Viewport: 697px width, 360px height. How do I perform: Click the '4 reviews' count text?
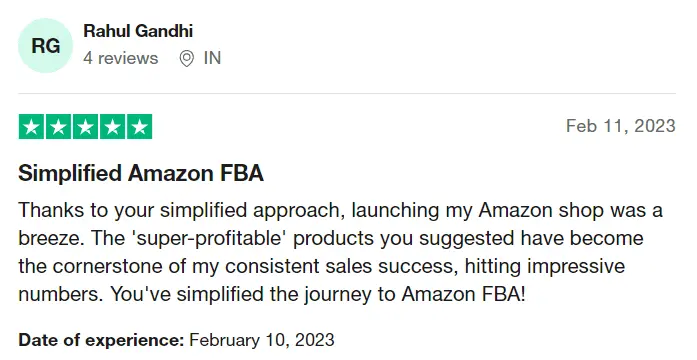click(120, 58)
